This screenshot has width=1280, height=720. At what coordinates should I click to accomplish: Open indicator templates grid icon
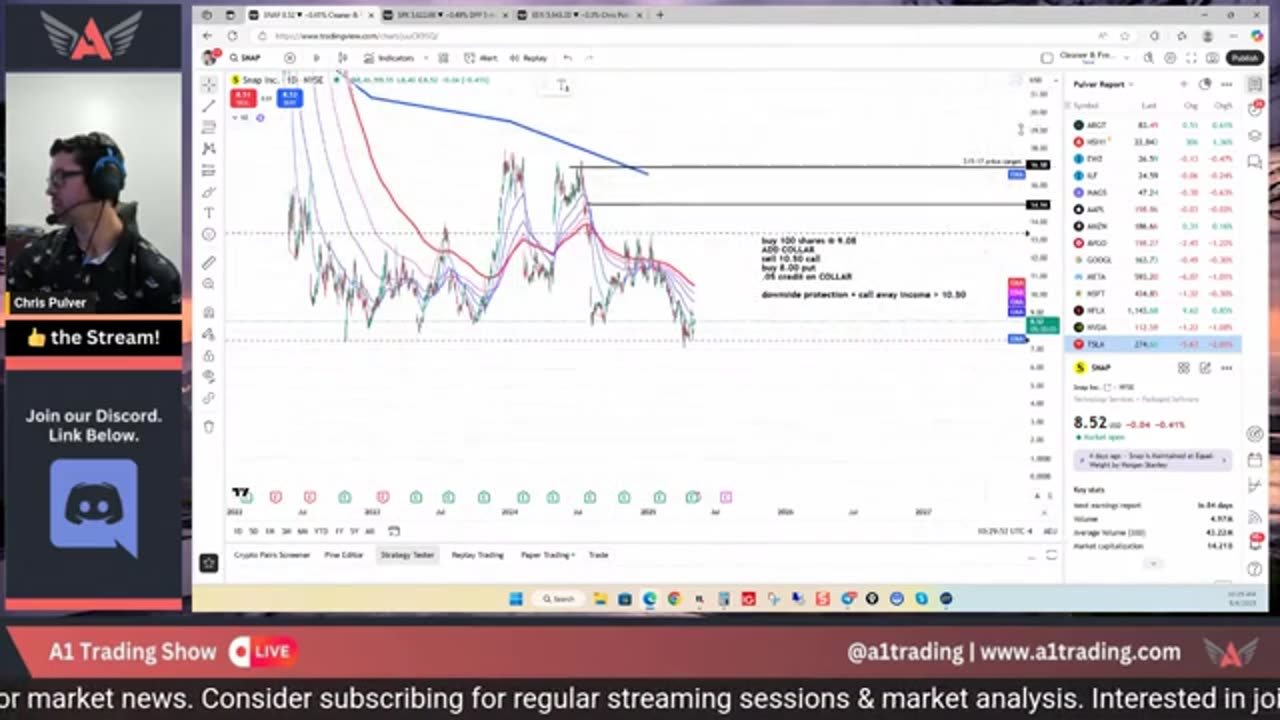click(443, 58)
